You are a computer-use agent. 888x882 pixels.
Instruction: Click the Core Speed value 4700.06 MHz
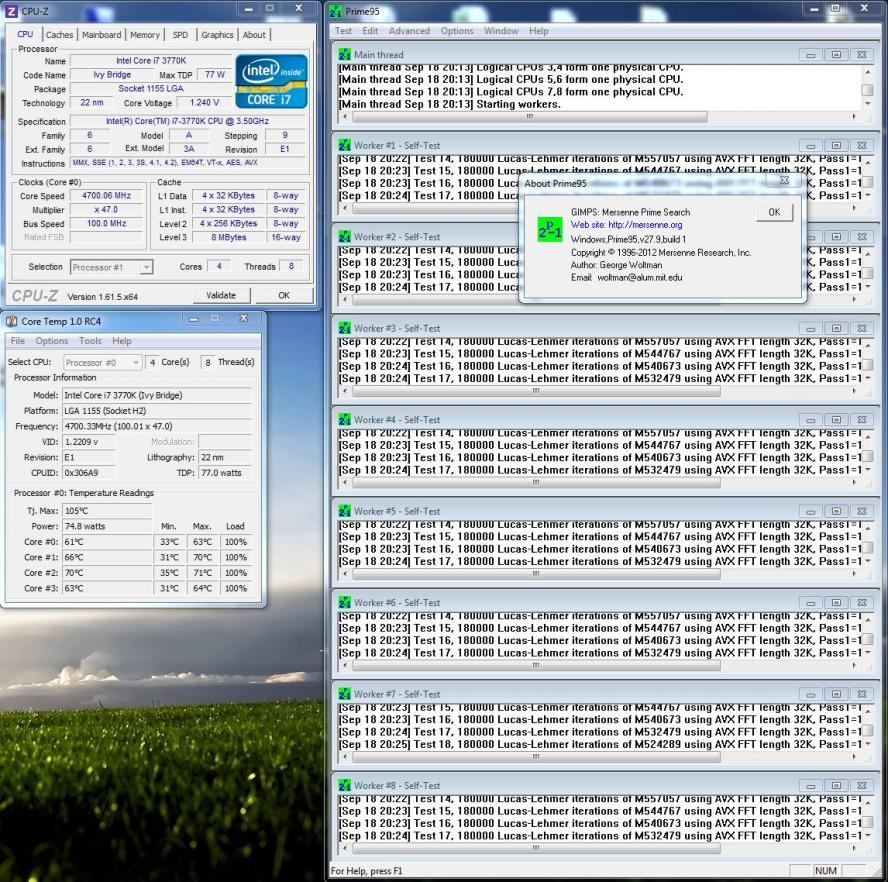106,196
